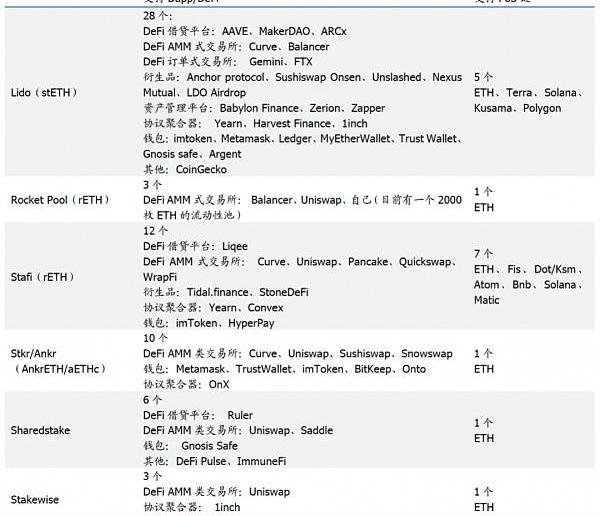Click the AAVE, MakerDAO, ARCx lending line

(245, 32)
